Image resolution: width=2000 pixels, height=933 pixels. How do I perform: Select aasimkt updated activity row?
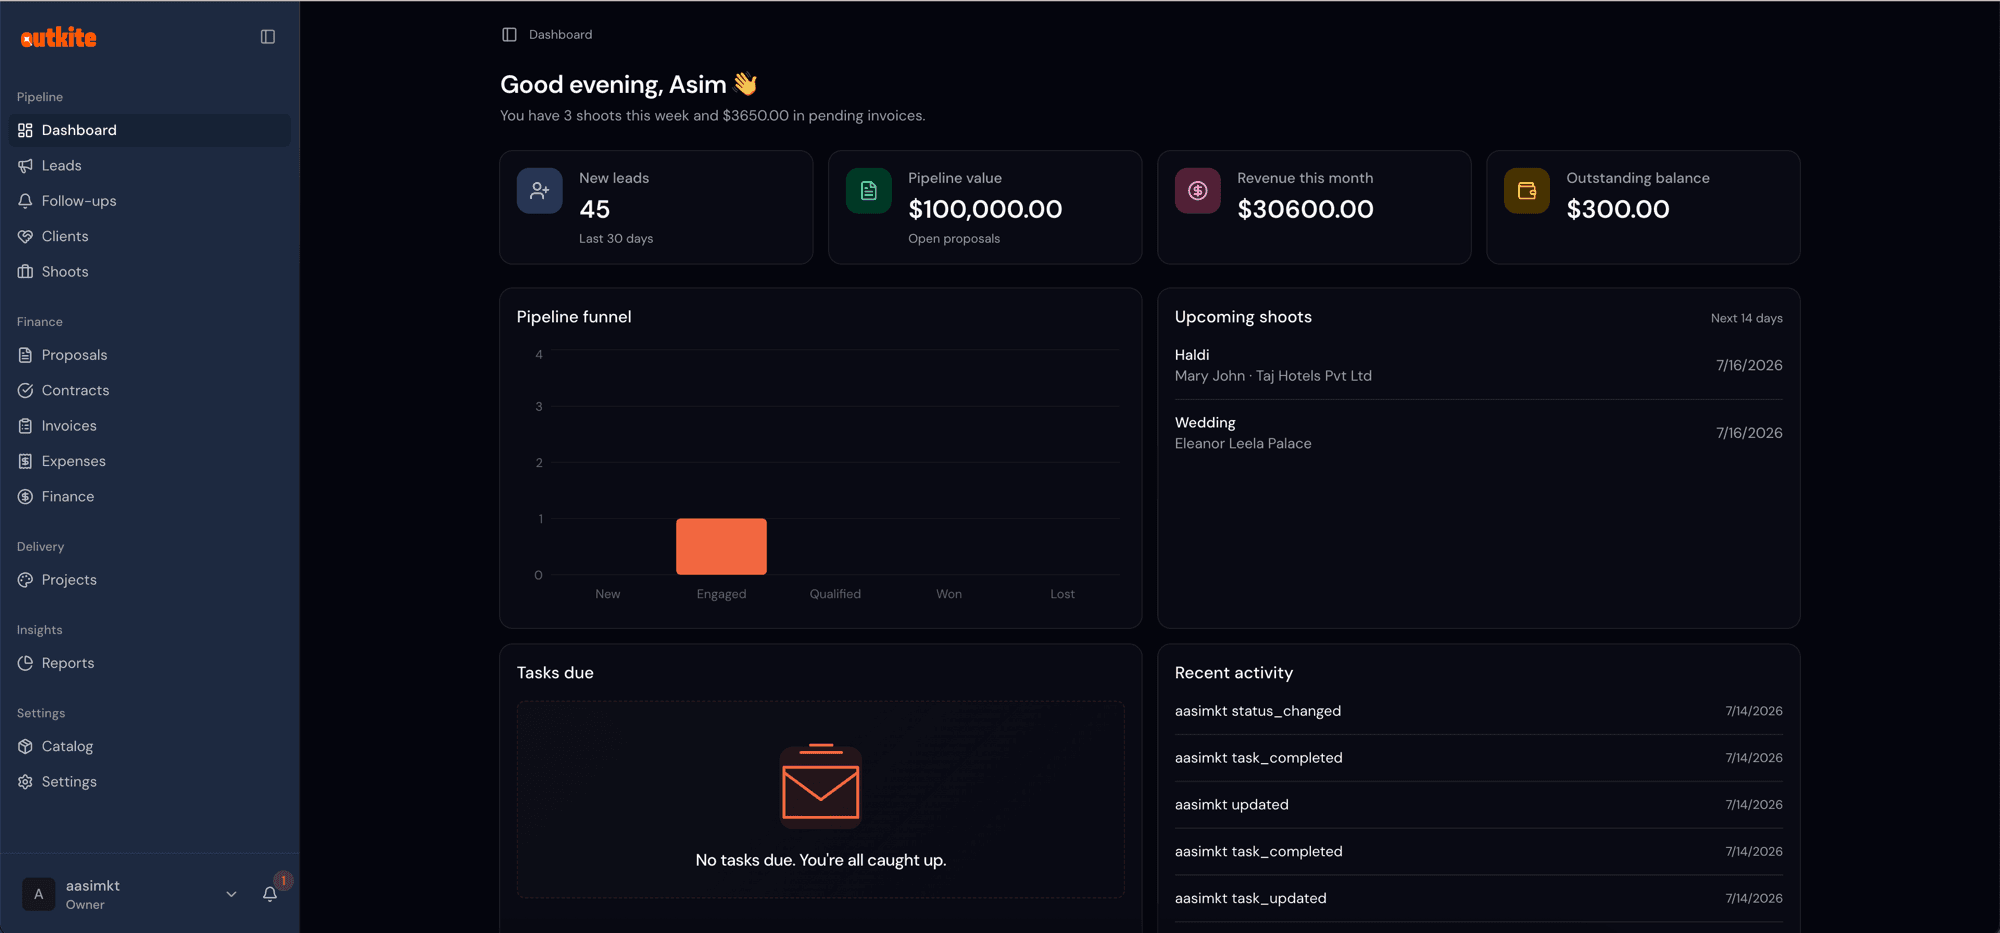(x=1478, y=805)
